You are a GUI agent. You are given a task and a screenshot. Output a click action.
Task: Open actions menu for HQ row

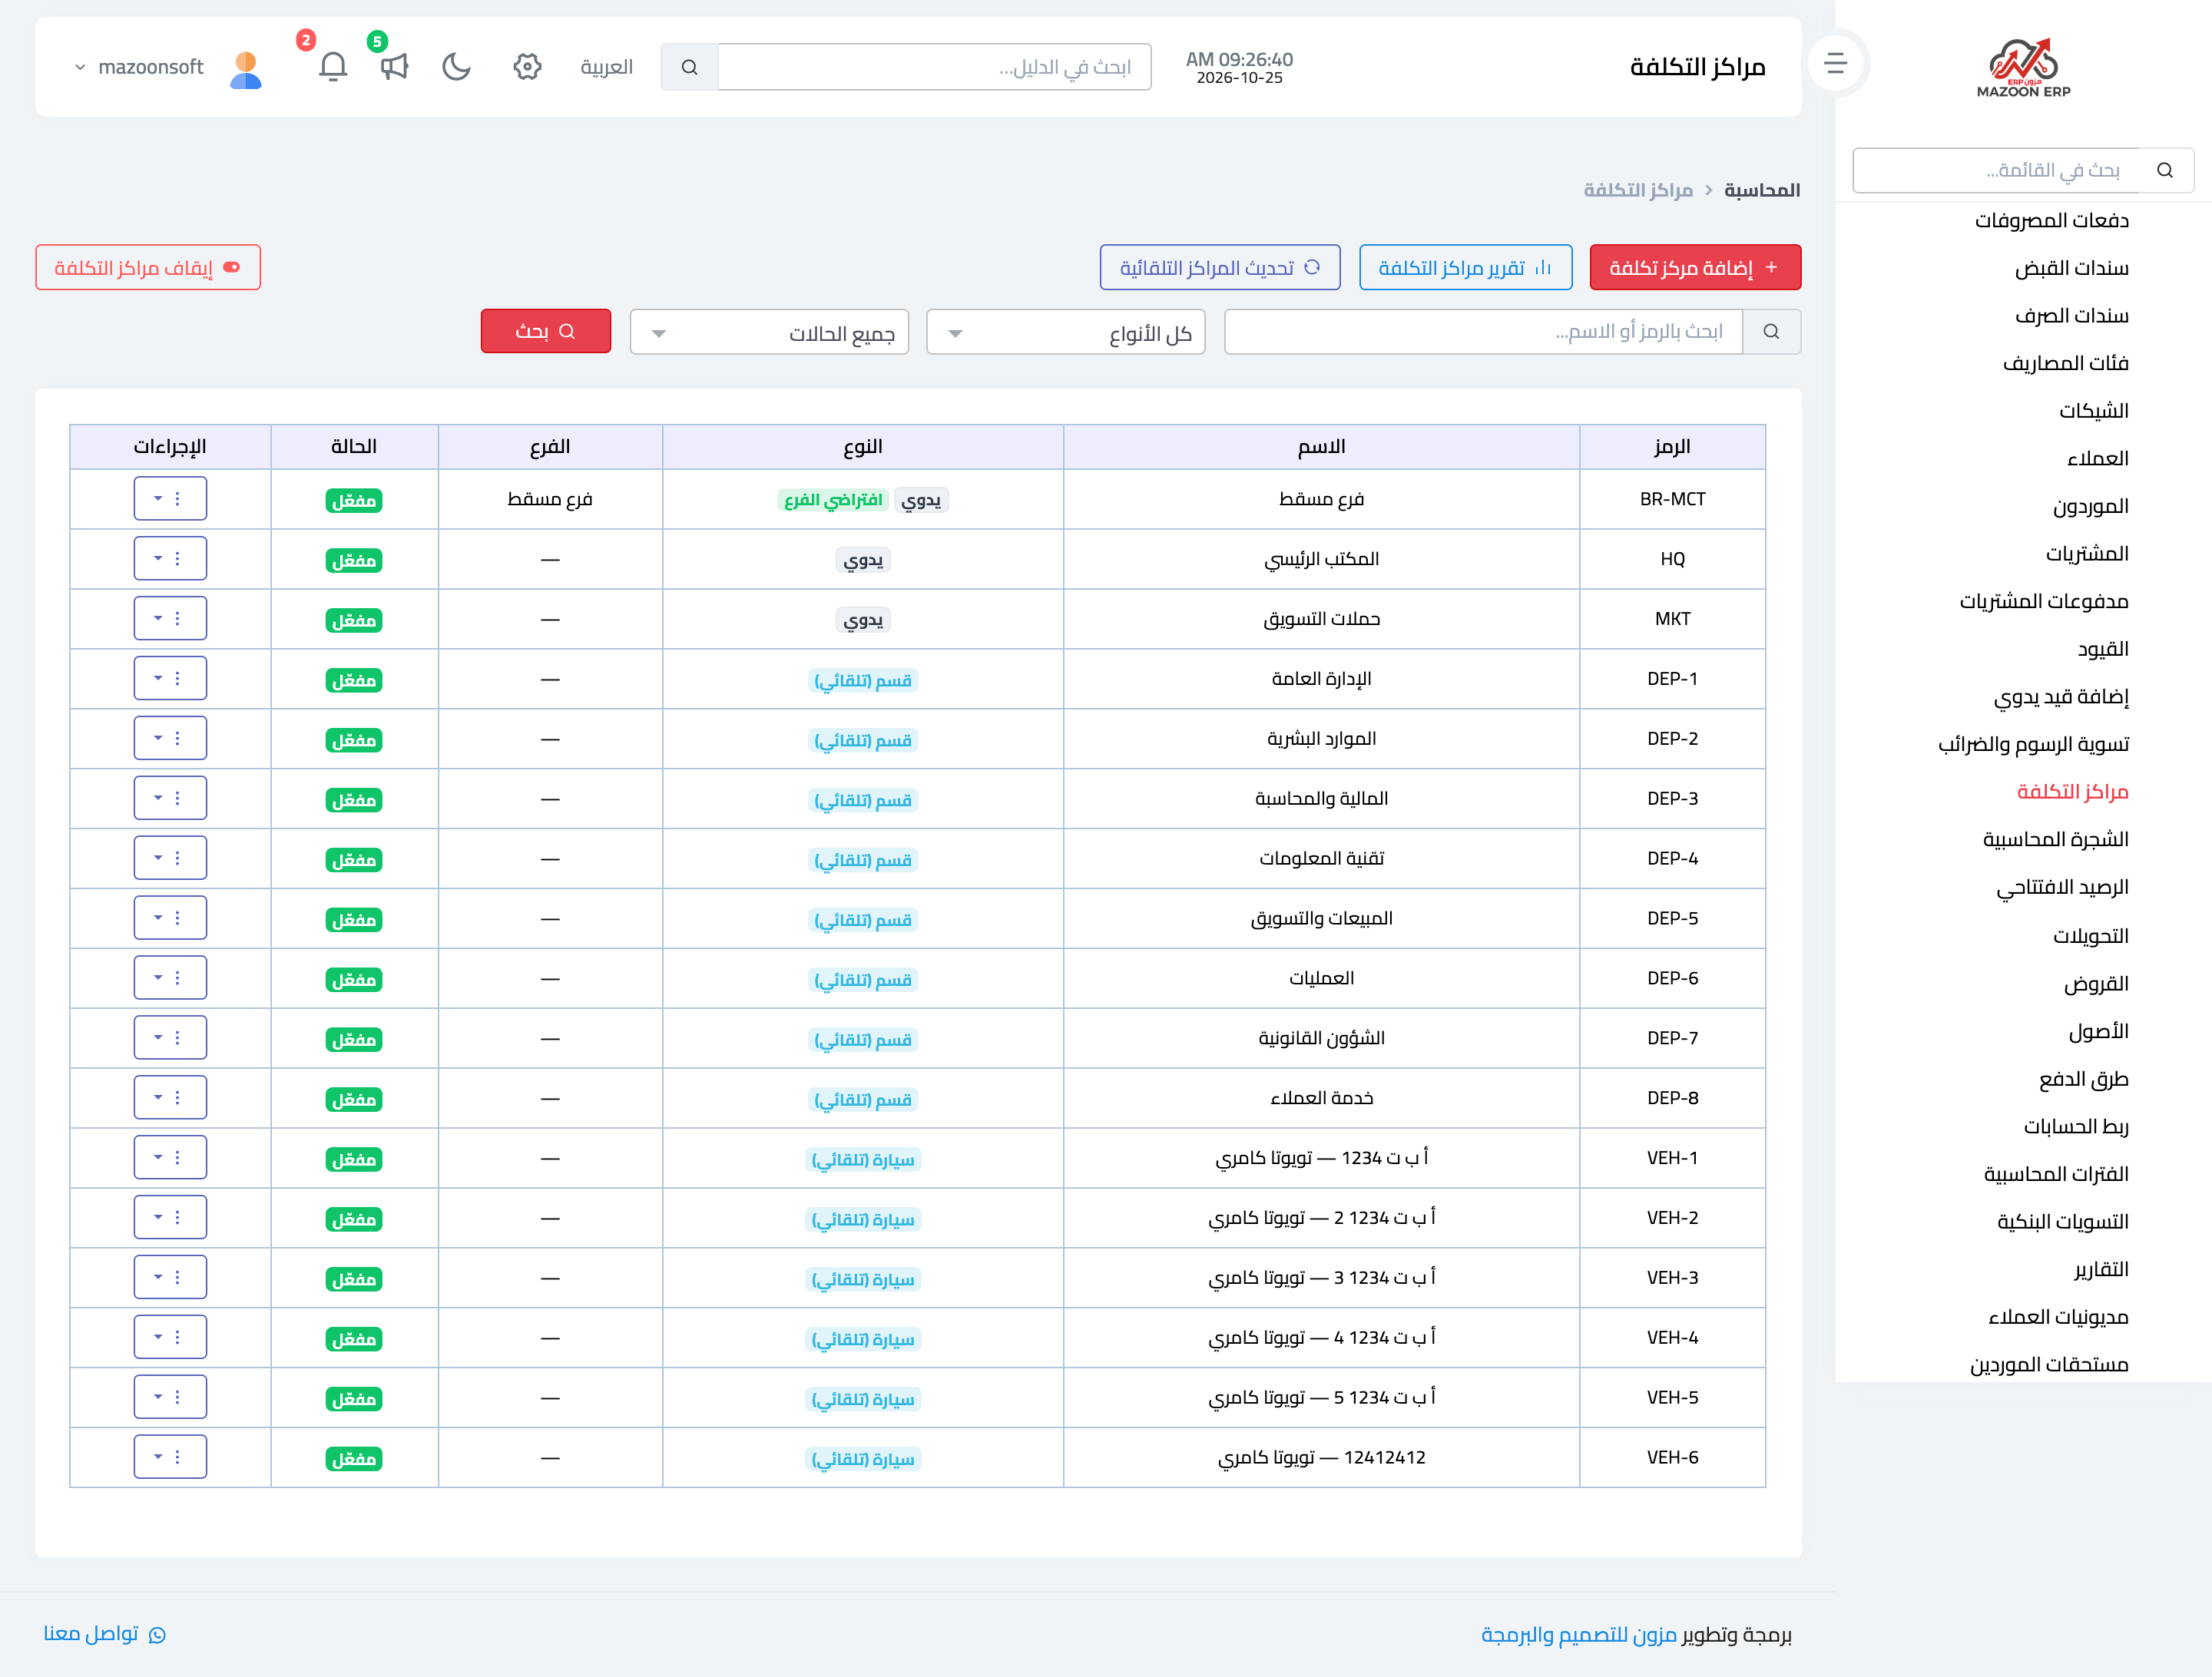click(x=170, y=558)
